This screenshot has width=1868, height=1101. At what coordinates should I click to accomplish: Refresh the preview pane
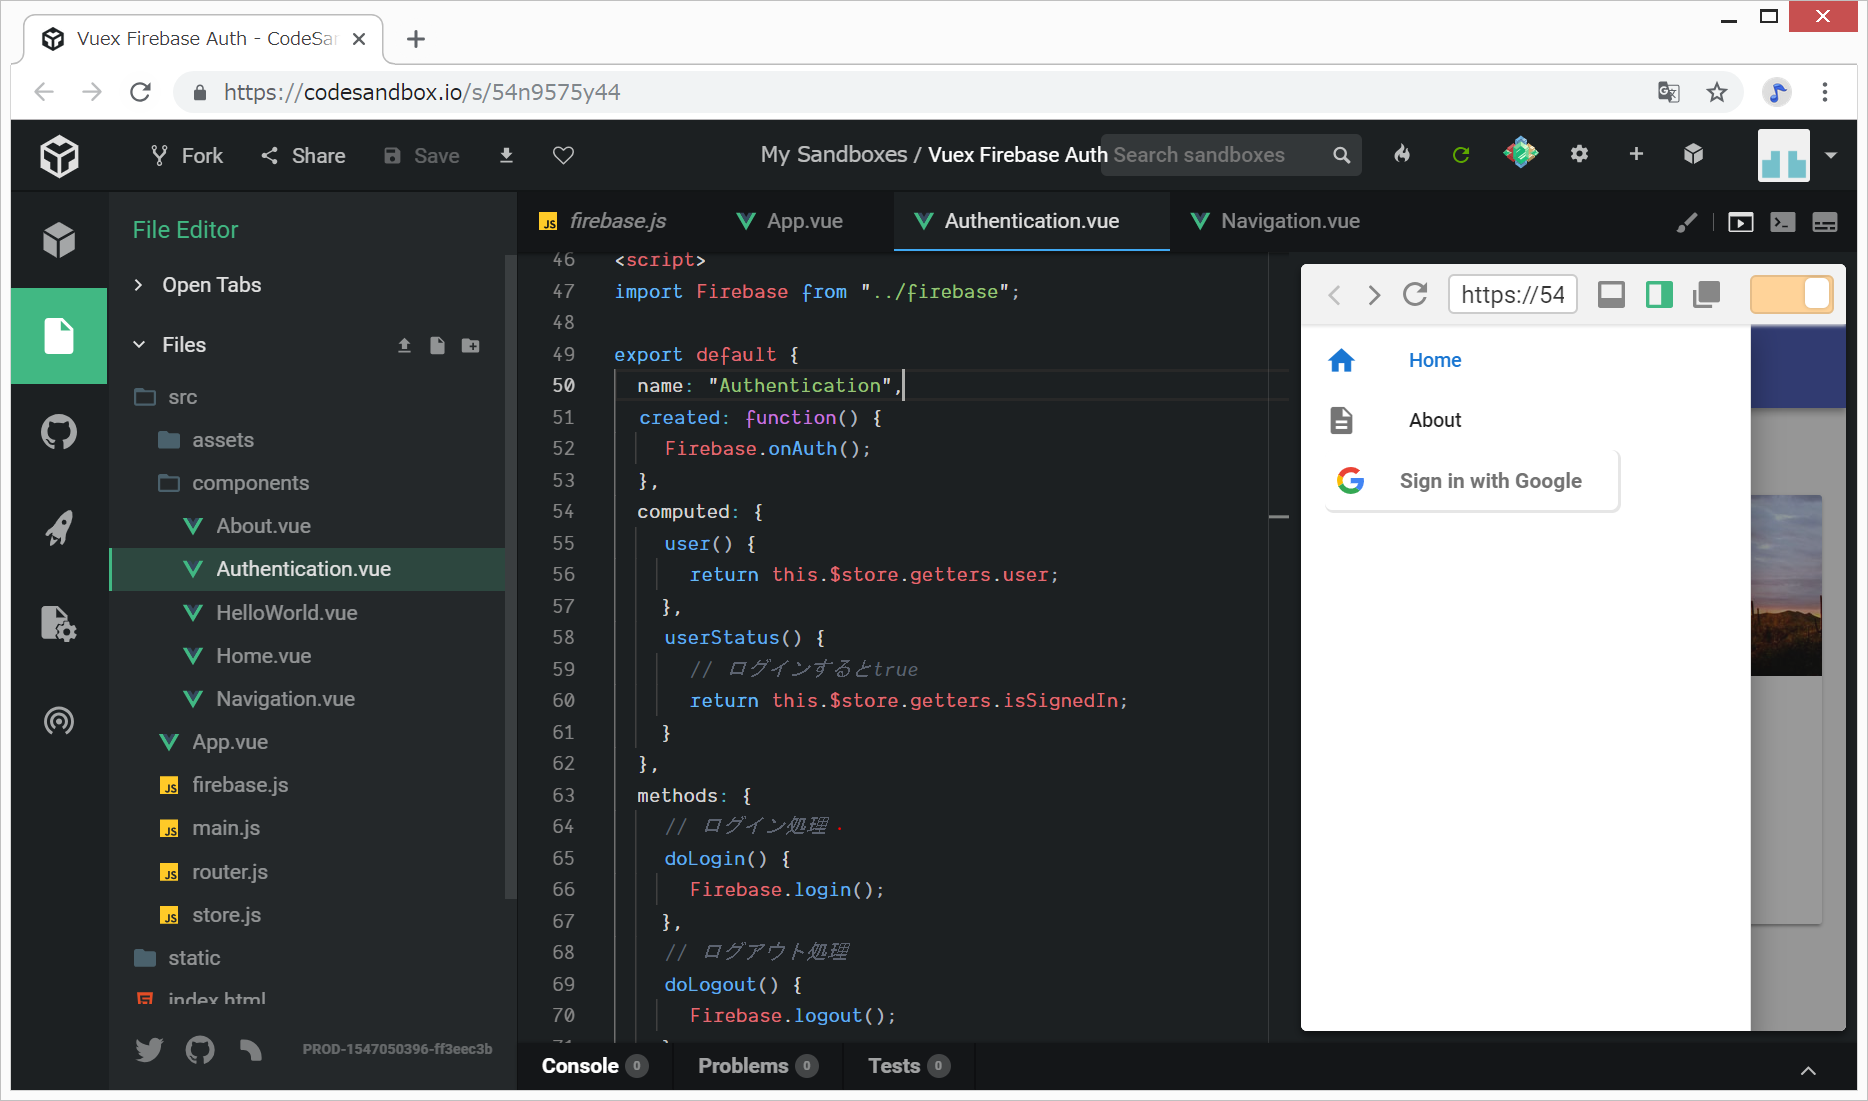(1414, 294)
